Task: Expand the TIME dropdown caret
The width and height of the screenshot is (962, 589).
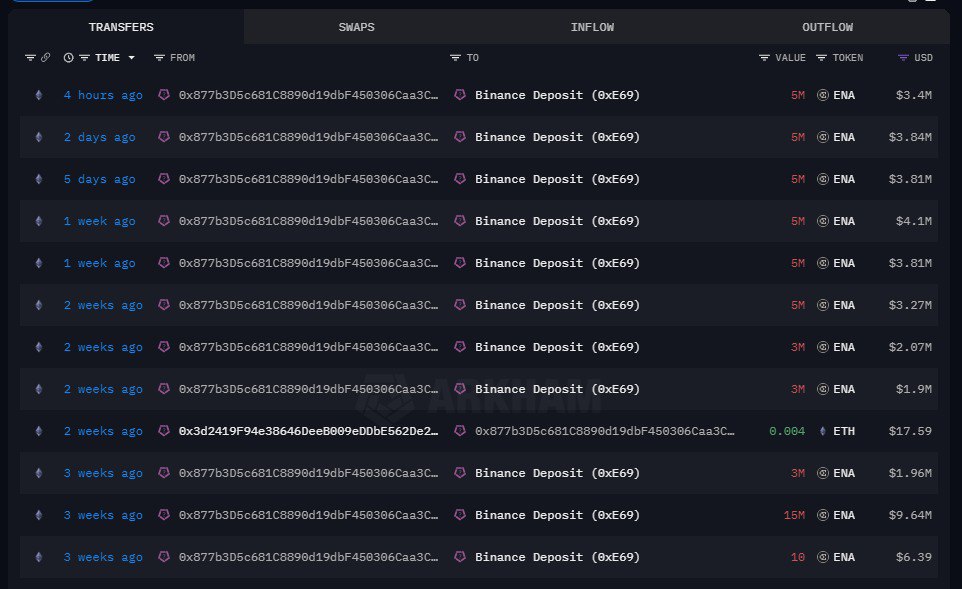Action: pyautogui.click(x=131, y=58)
